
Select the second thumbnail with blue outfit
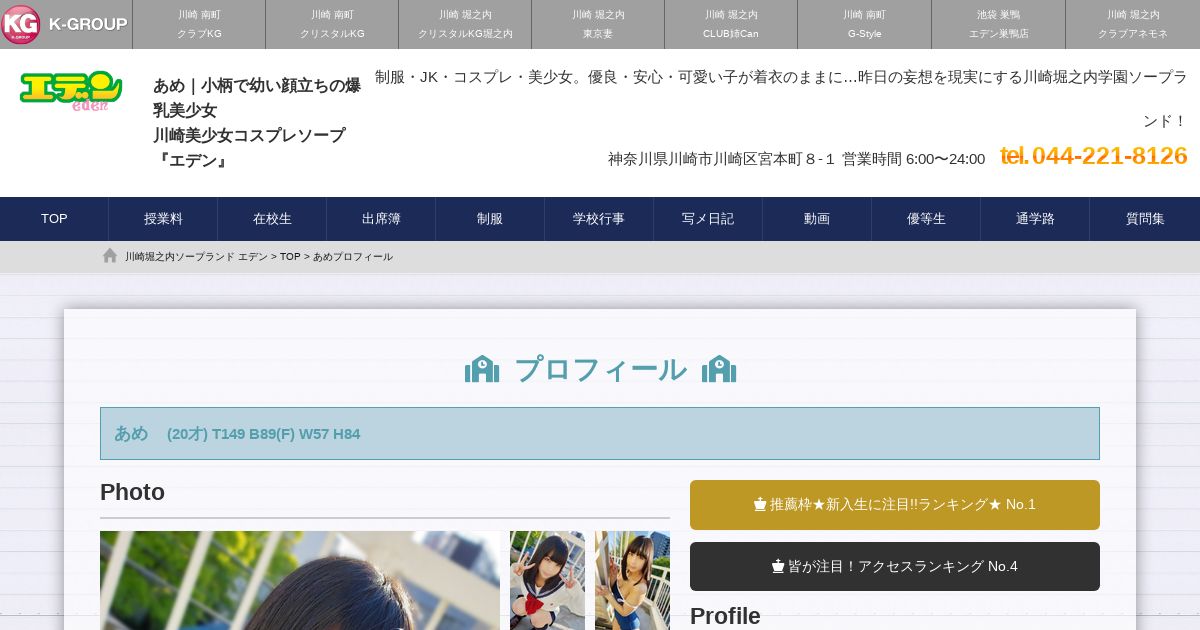(632, 580)
